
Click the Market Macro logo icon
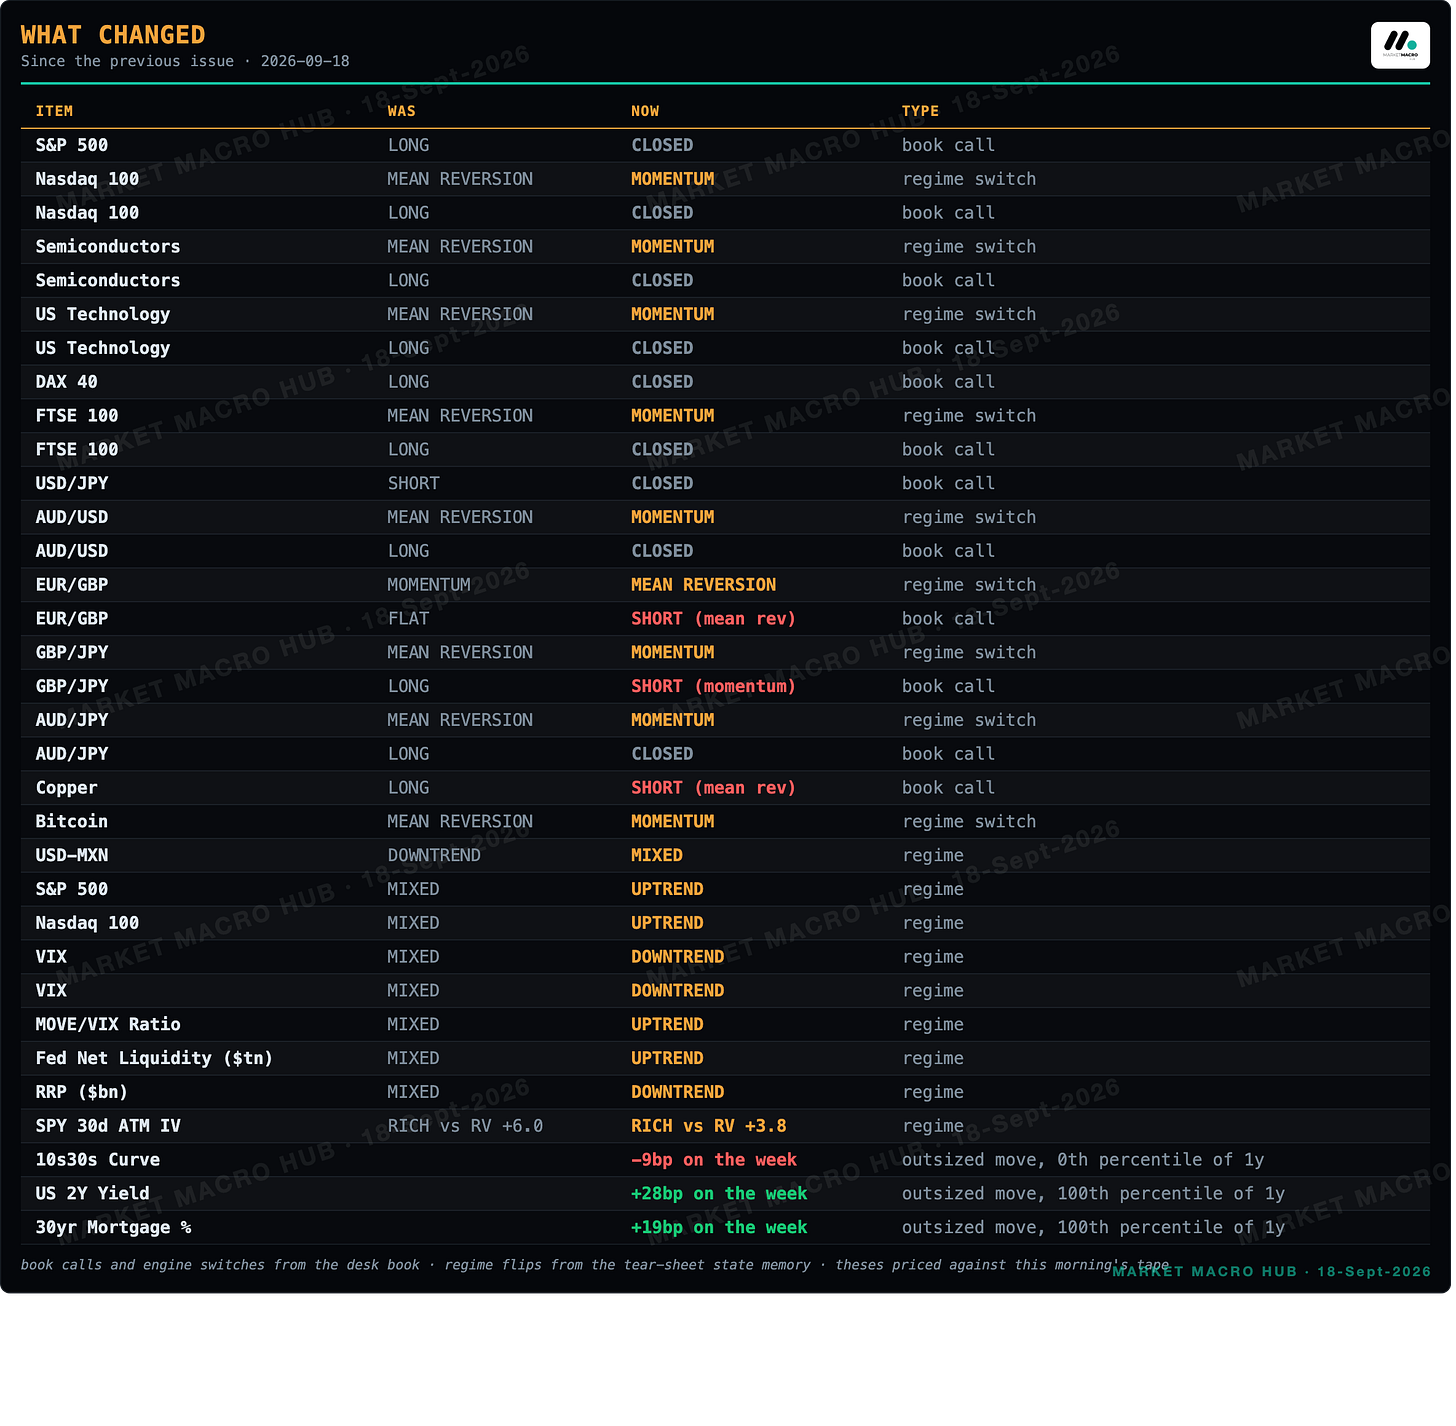coord(1400,45)
